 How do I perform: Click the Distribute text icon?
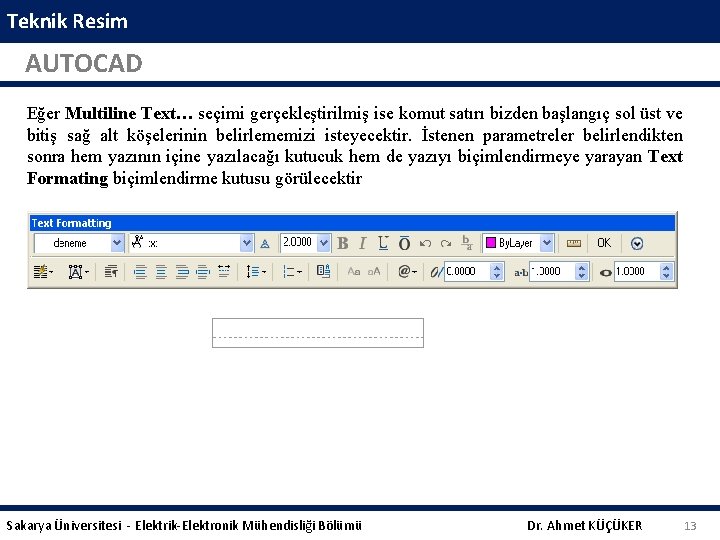[x=224, y=271]
